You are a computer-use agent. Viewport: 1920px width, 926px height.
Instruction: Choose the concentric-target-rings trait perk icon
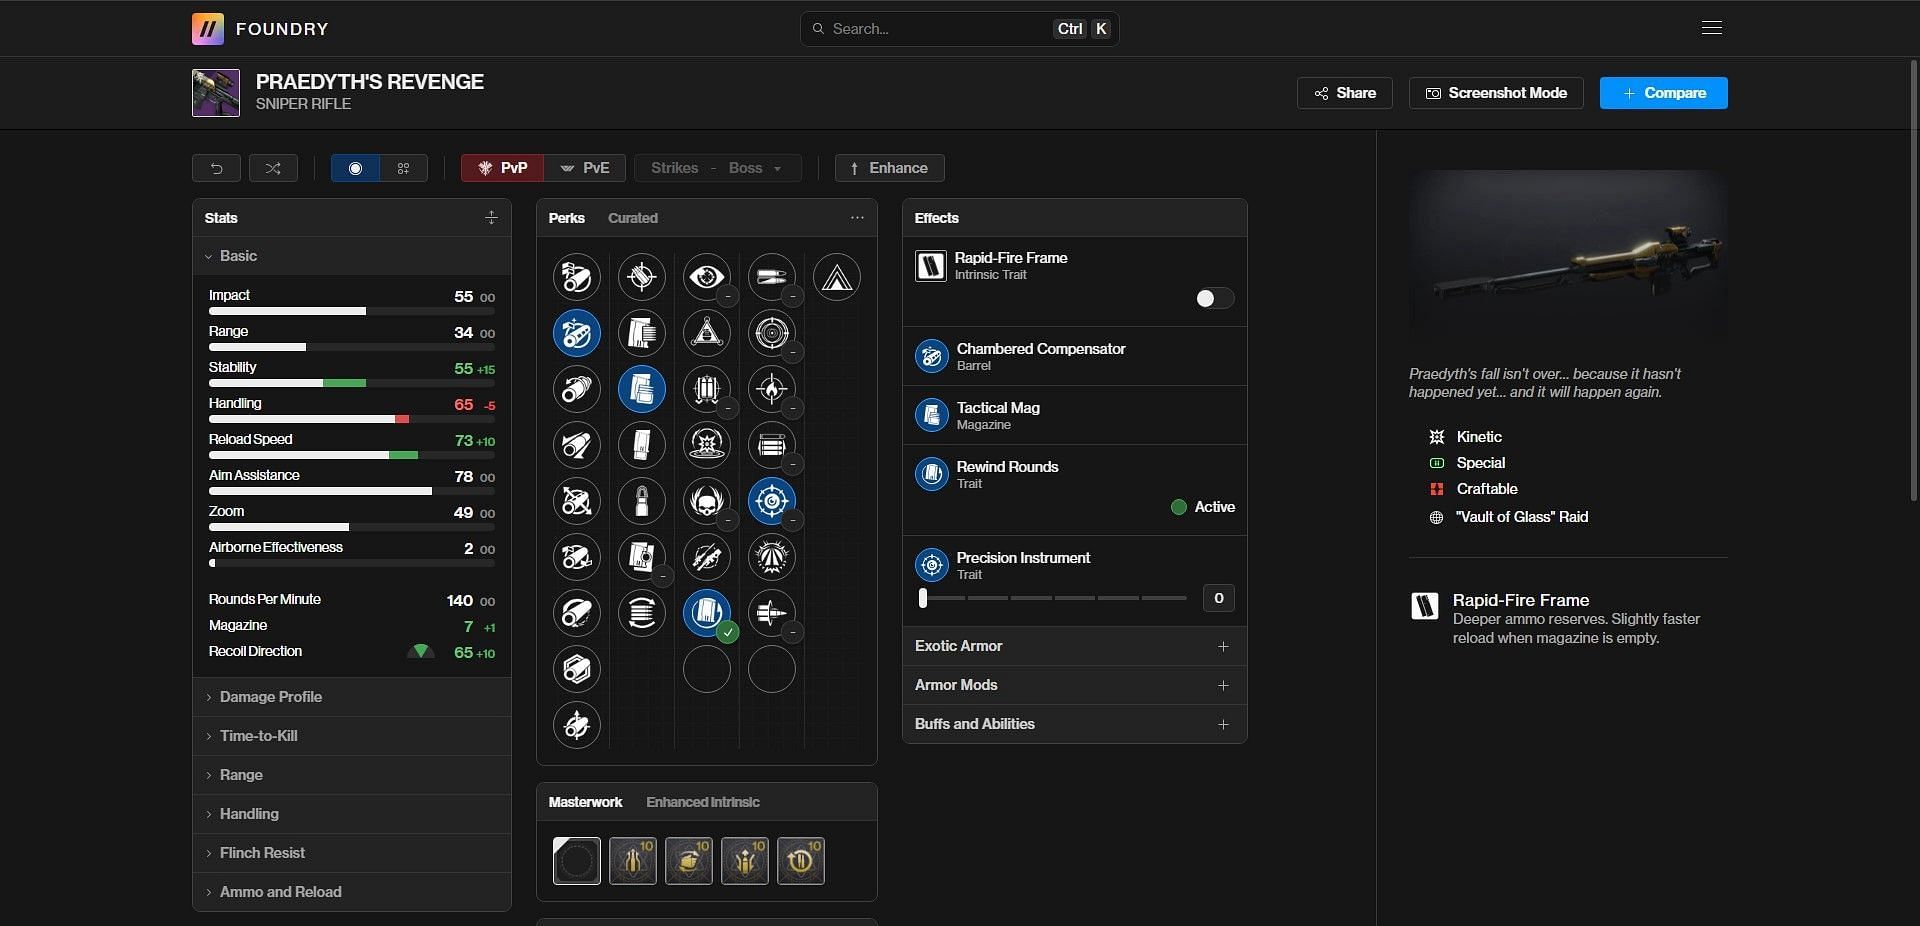[772, 333]
